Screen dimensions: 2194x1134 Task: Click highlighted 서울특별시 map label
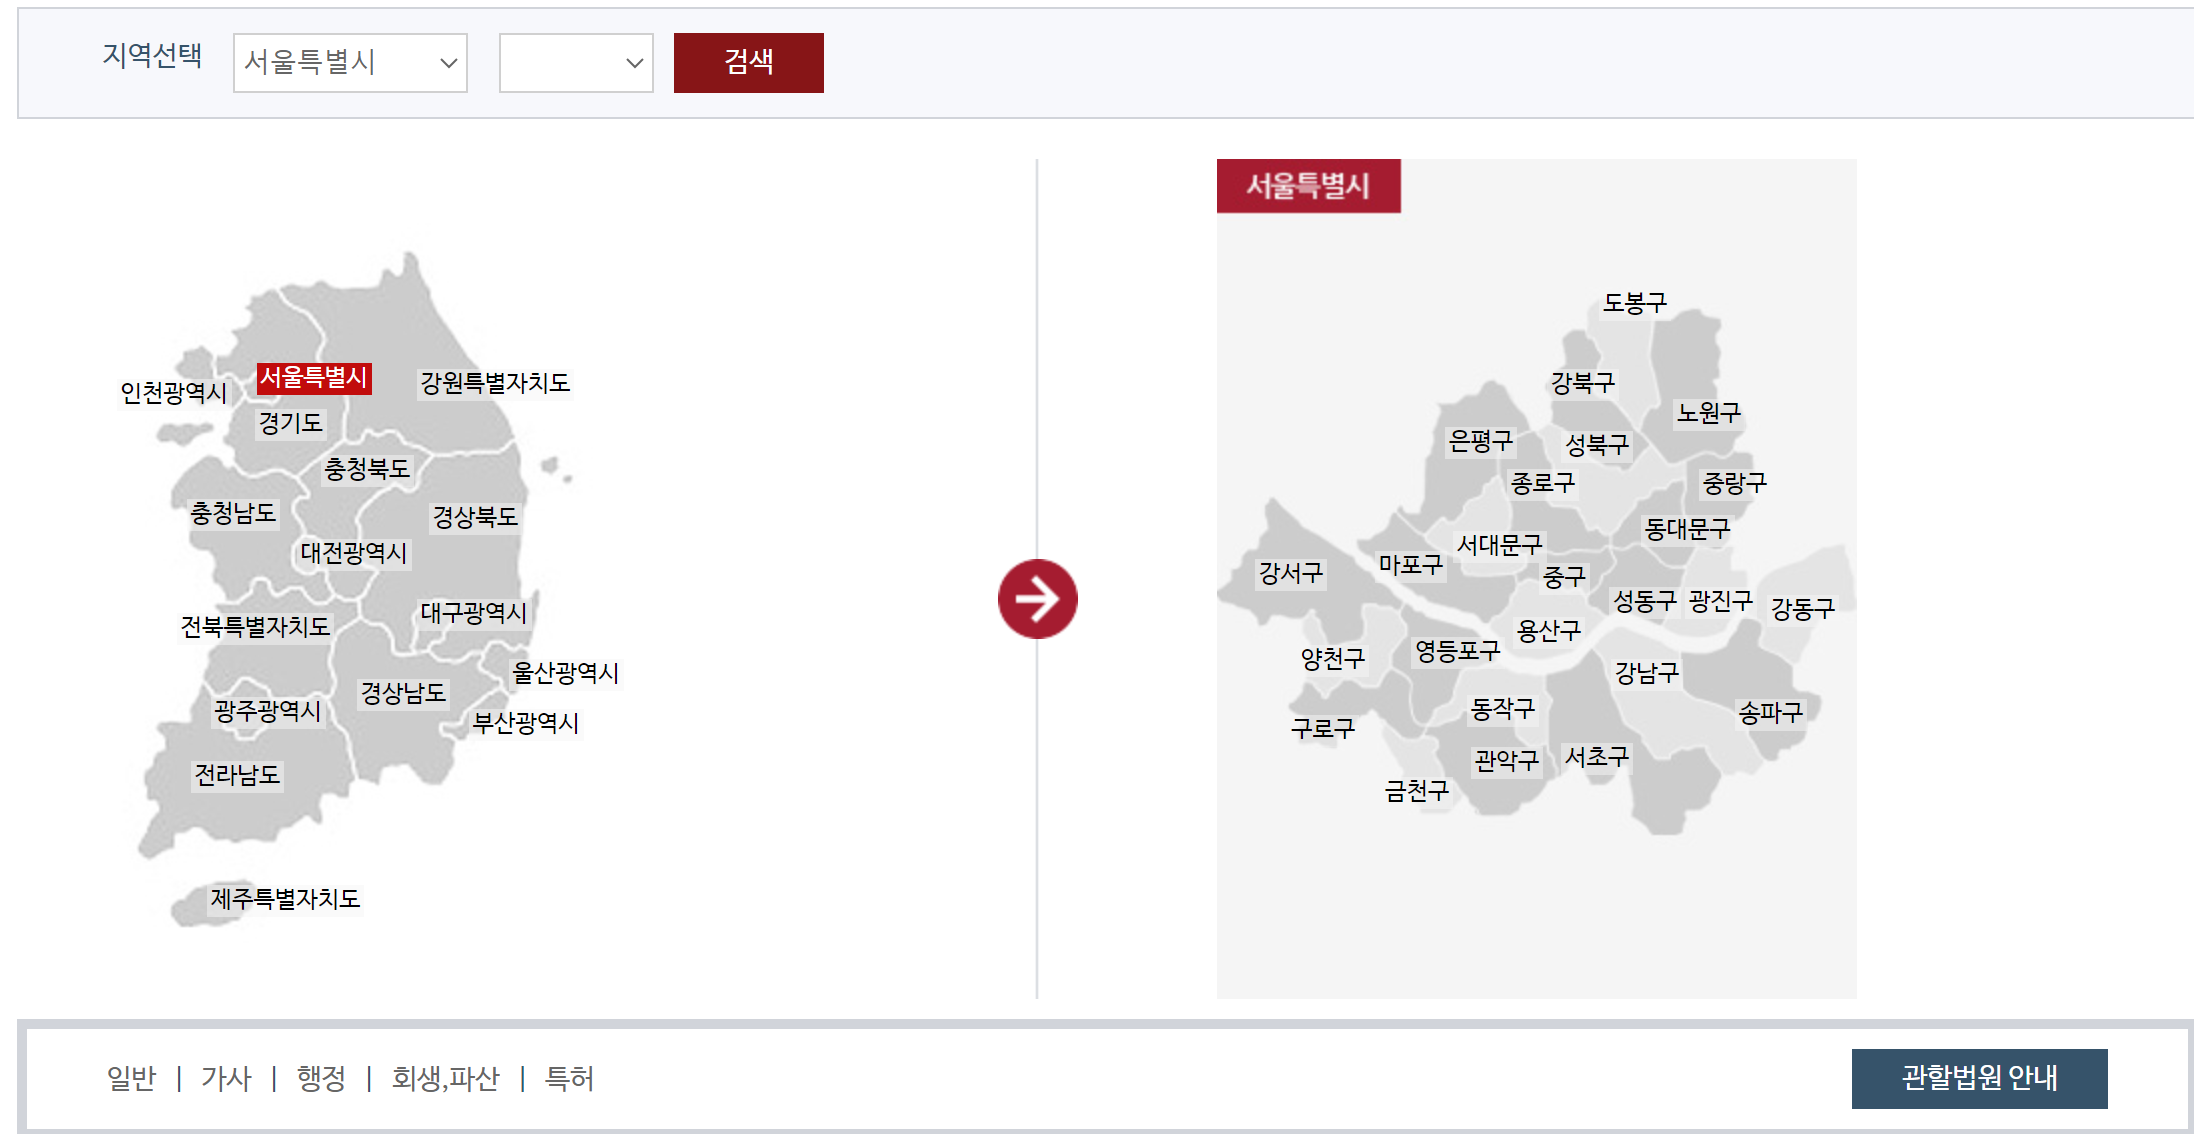(x=313, y=378)
